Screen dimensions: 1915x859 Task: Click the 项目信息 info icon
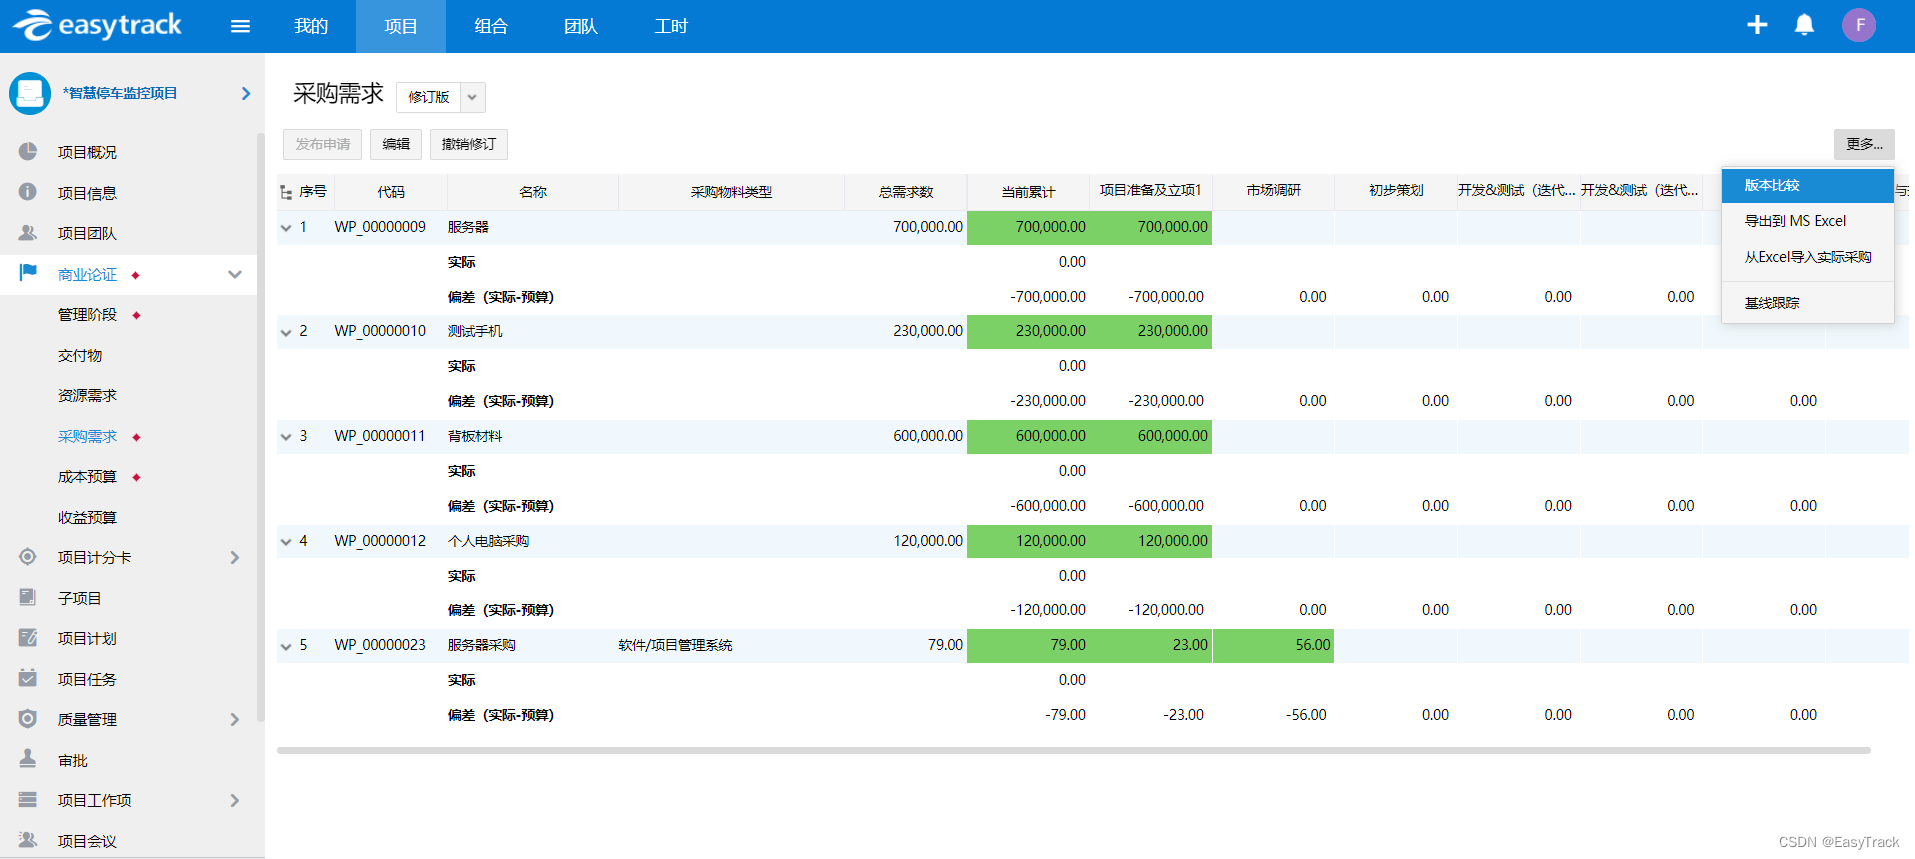pyautogui.click(x=28, y=192)
